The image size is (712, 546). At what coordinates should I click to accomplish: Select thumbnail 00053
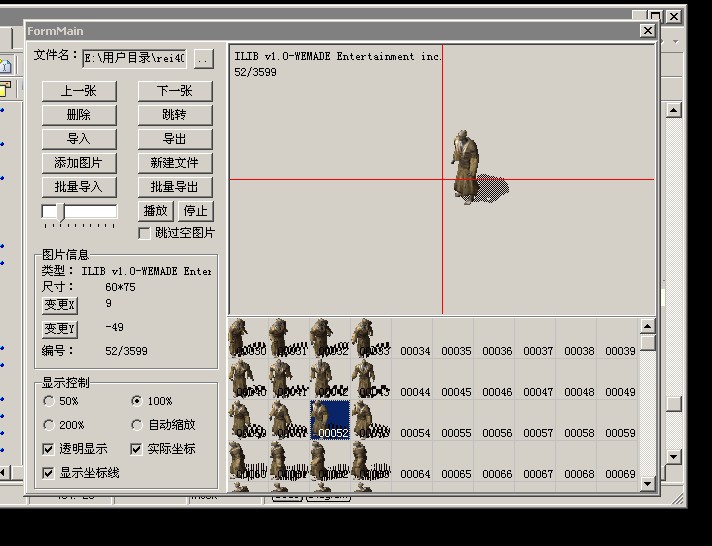pyautogui.click(x=371, y=420)
